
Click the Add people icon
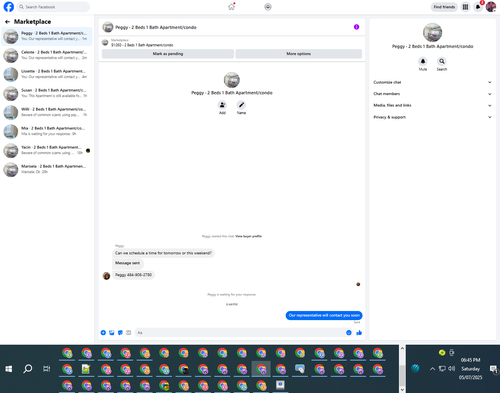(x=222, y=105)
